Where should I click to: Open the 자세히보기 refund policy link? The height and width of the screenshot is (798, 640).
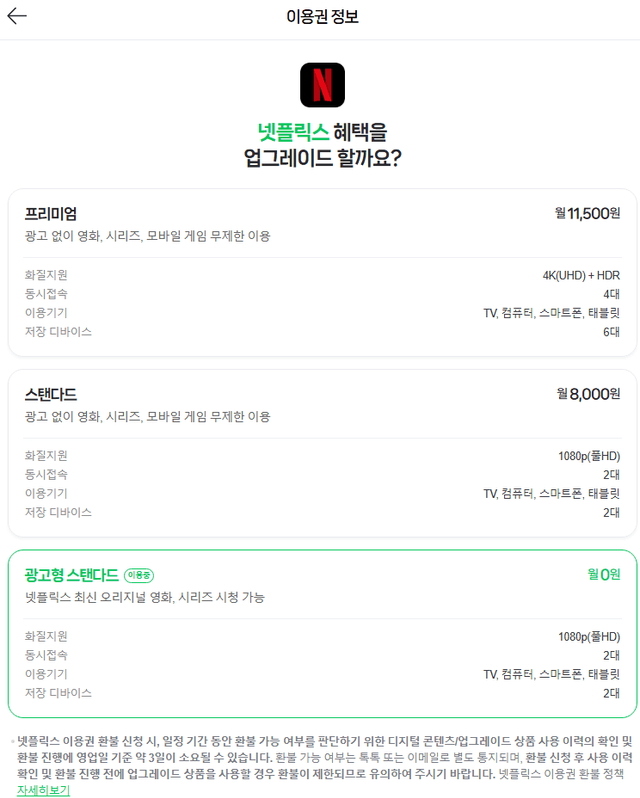tap(43, 791)
